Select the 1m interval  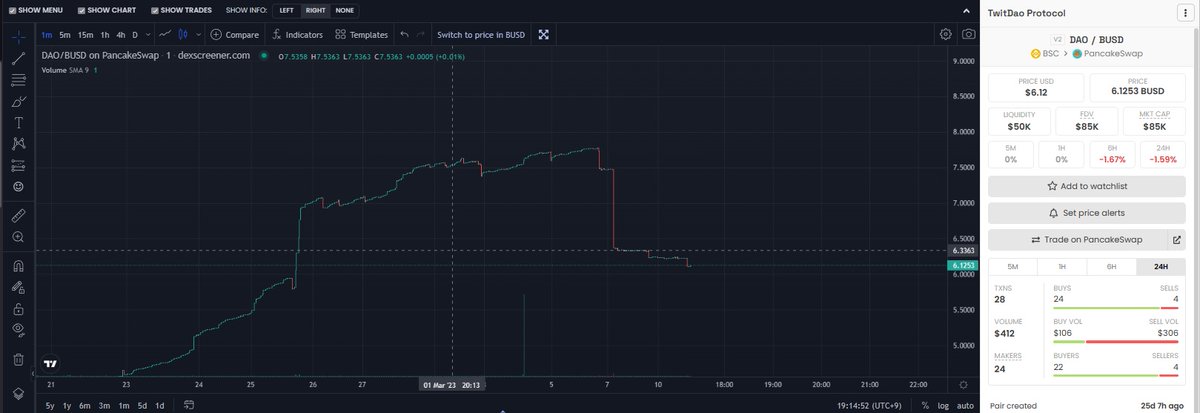(x=47, y=34)
